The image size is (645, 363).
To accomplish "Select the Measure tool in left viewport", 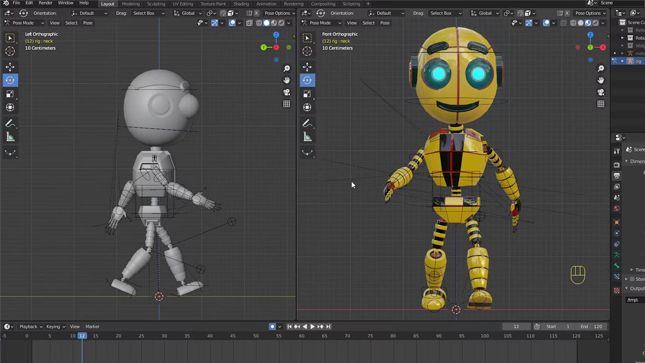I will tap(10, 137).
